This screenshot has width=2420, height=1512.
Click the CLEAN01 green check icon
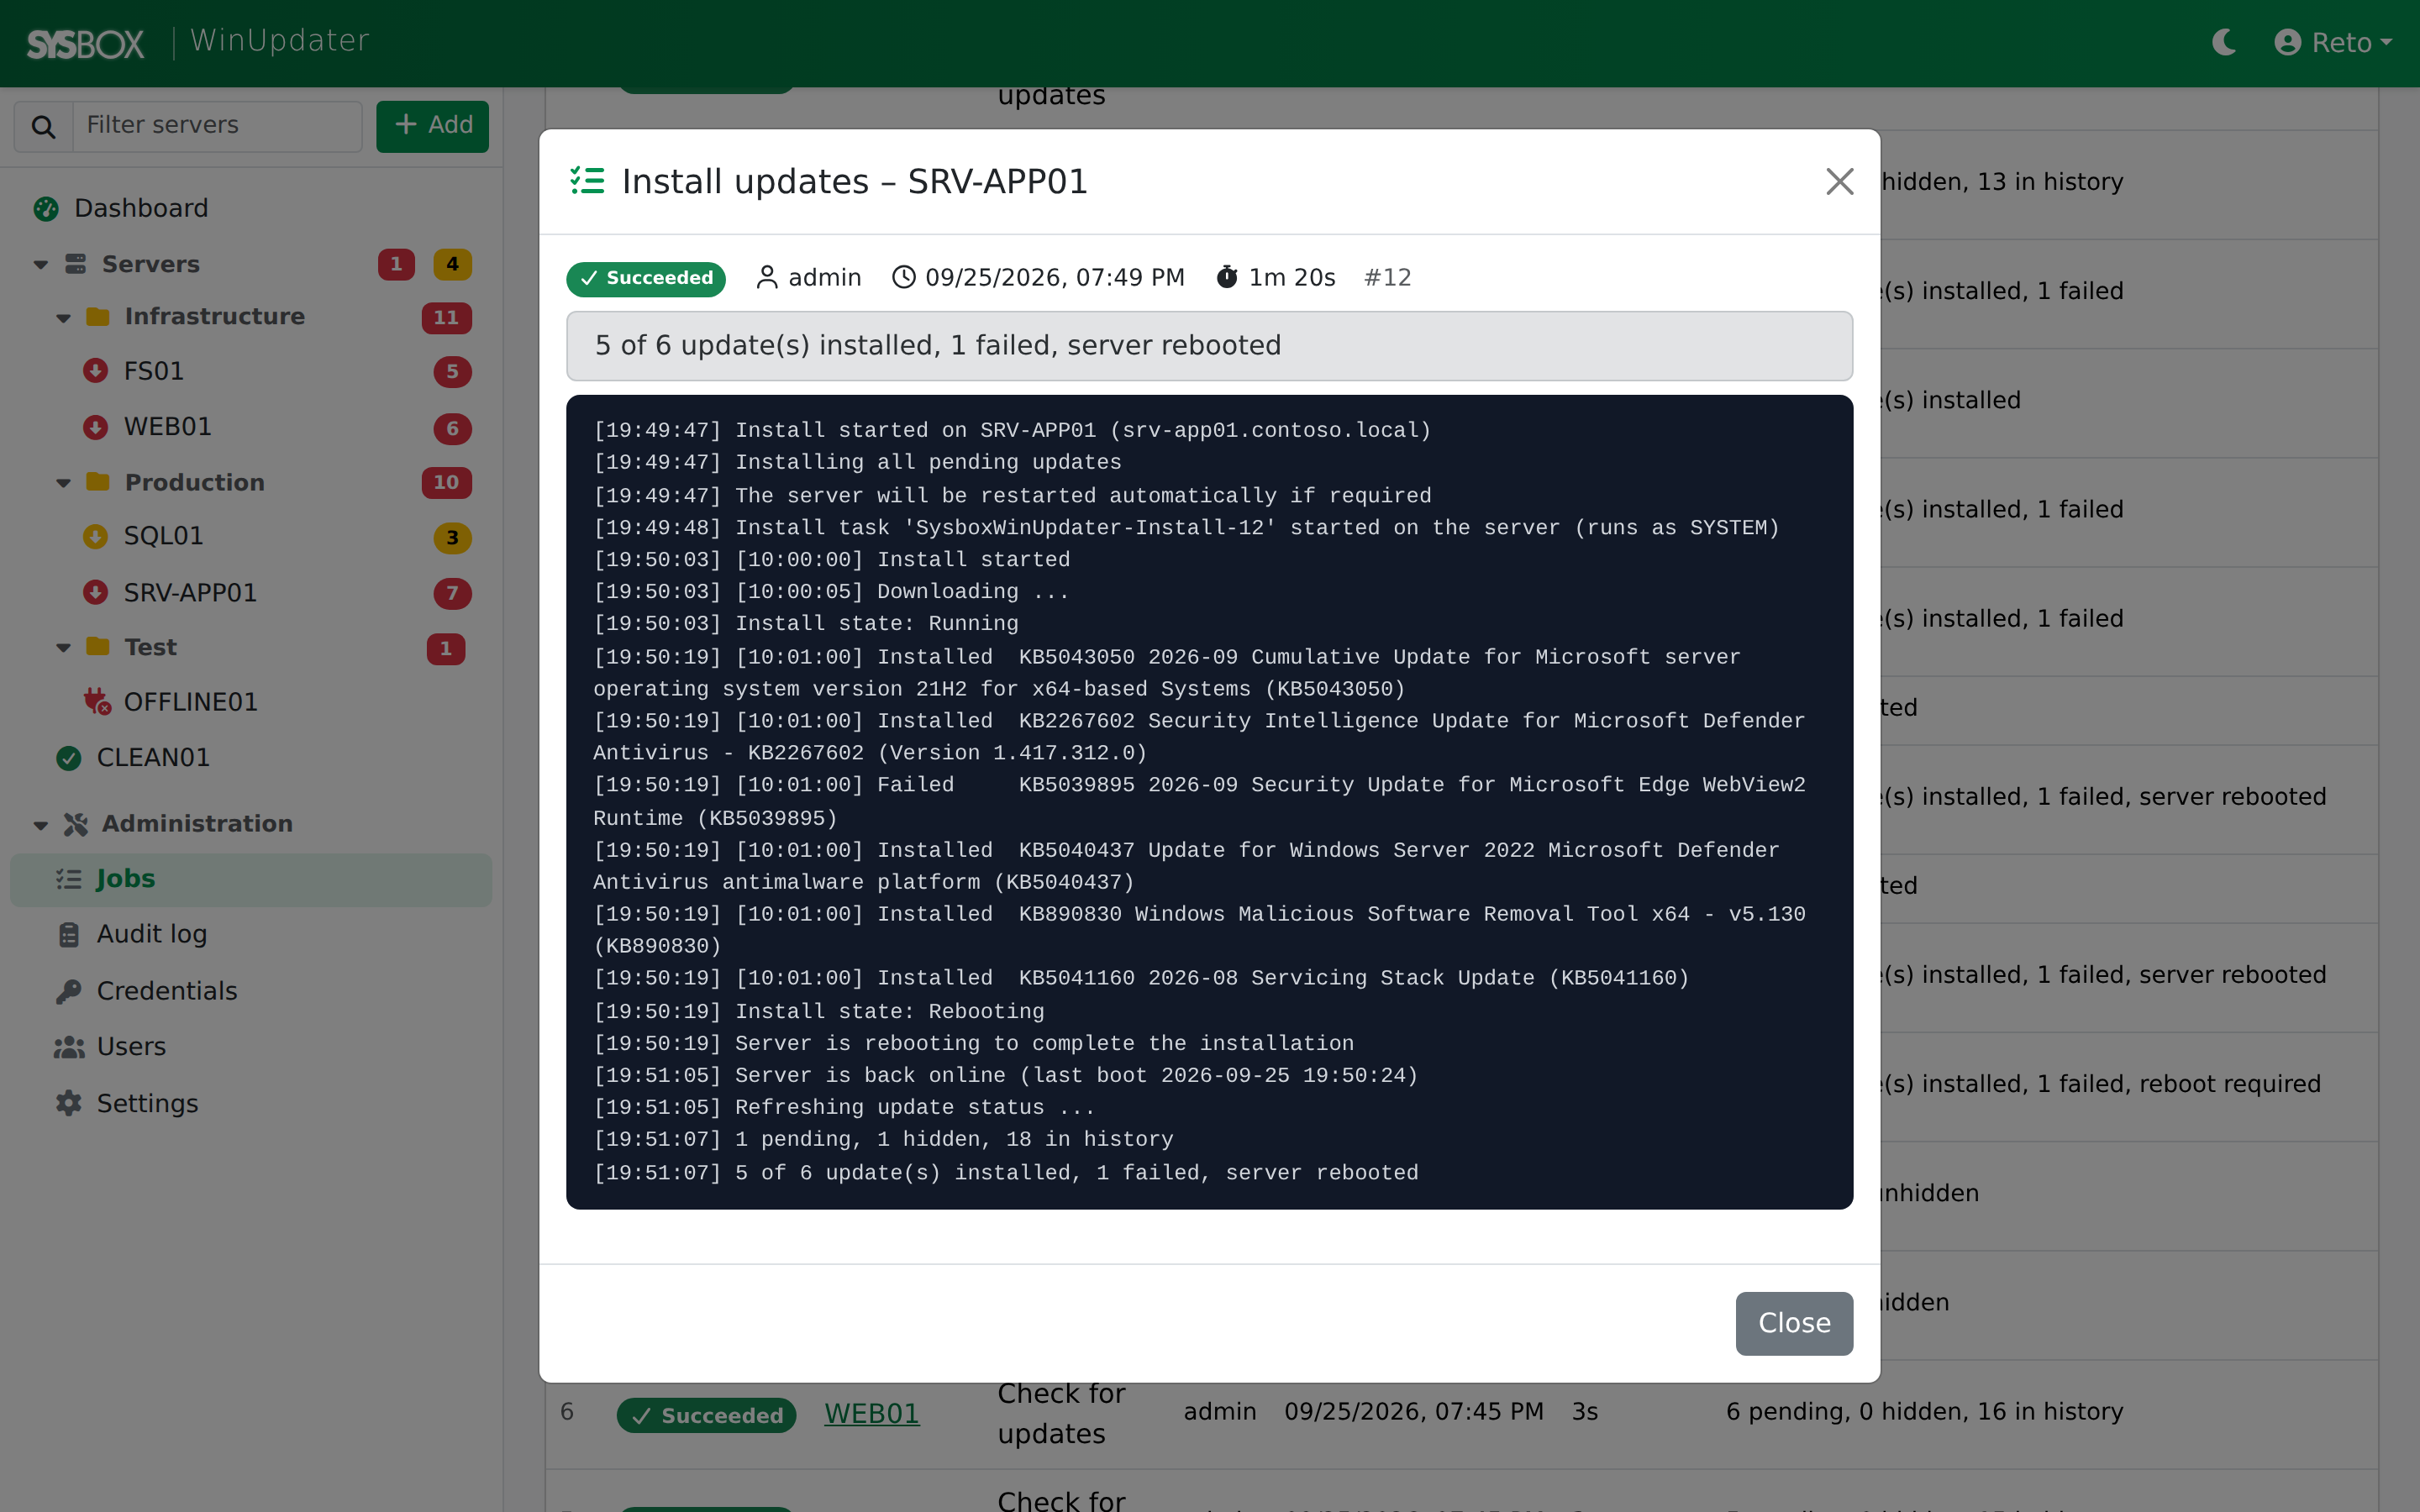pyautogui.click(x=69, y=758)
